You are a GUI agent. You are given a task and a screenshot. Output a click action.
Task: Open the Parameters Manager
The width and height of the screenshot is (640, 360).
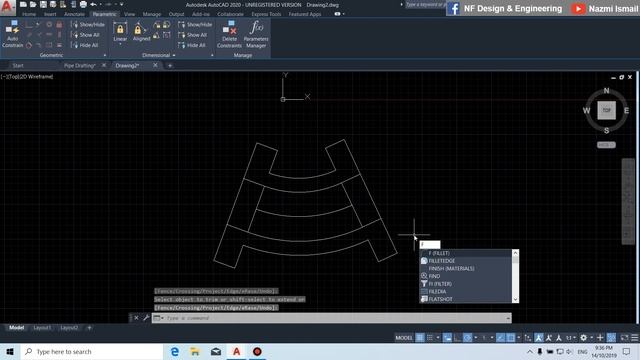(256, 34)
